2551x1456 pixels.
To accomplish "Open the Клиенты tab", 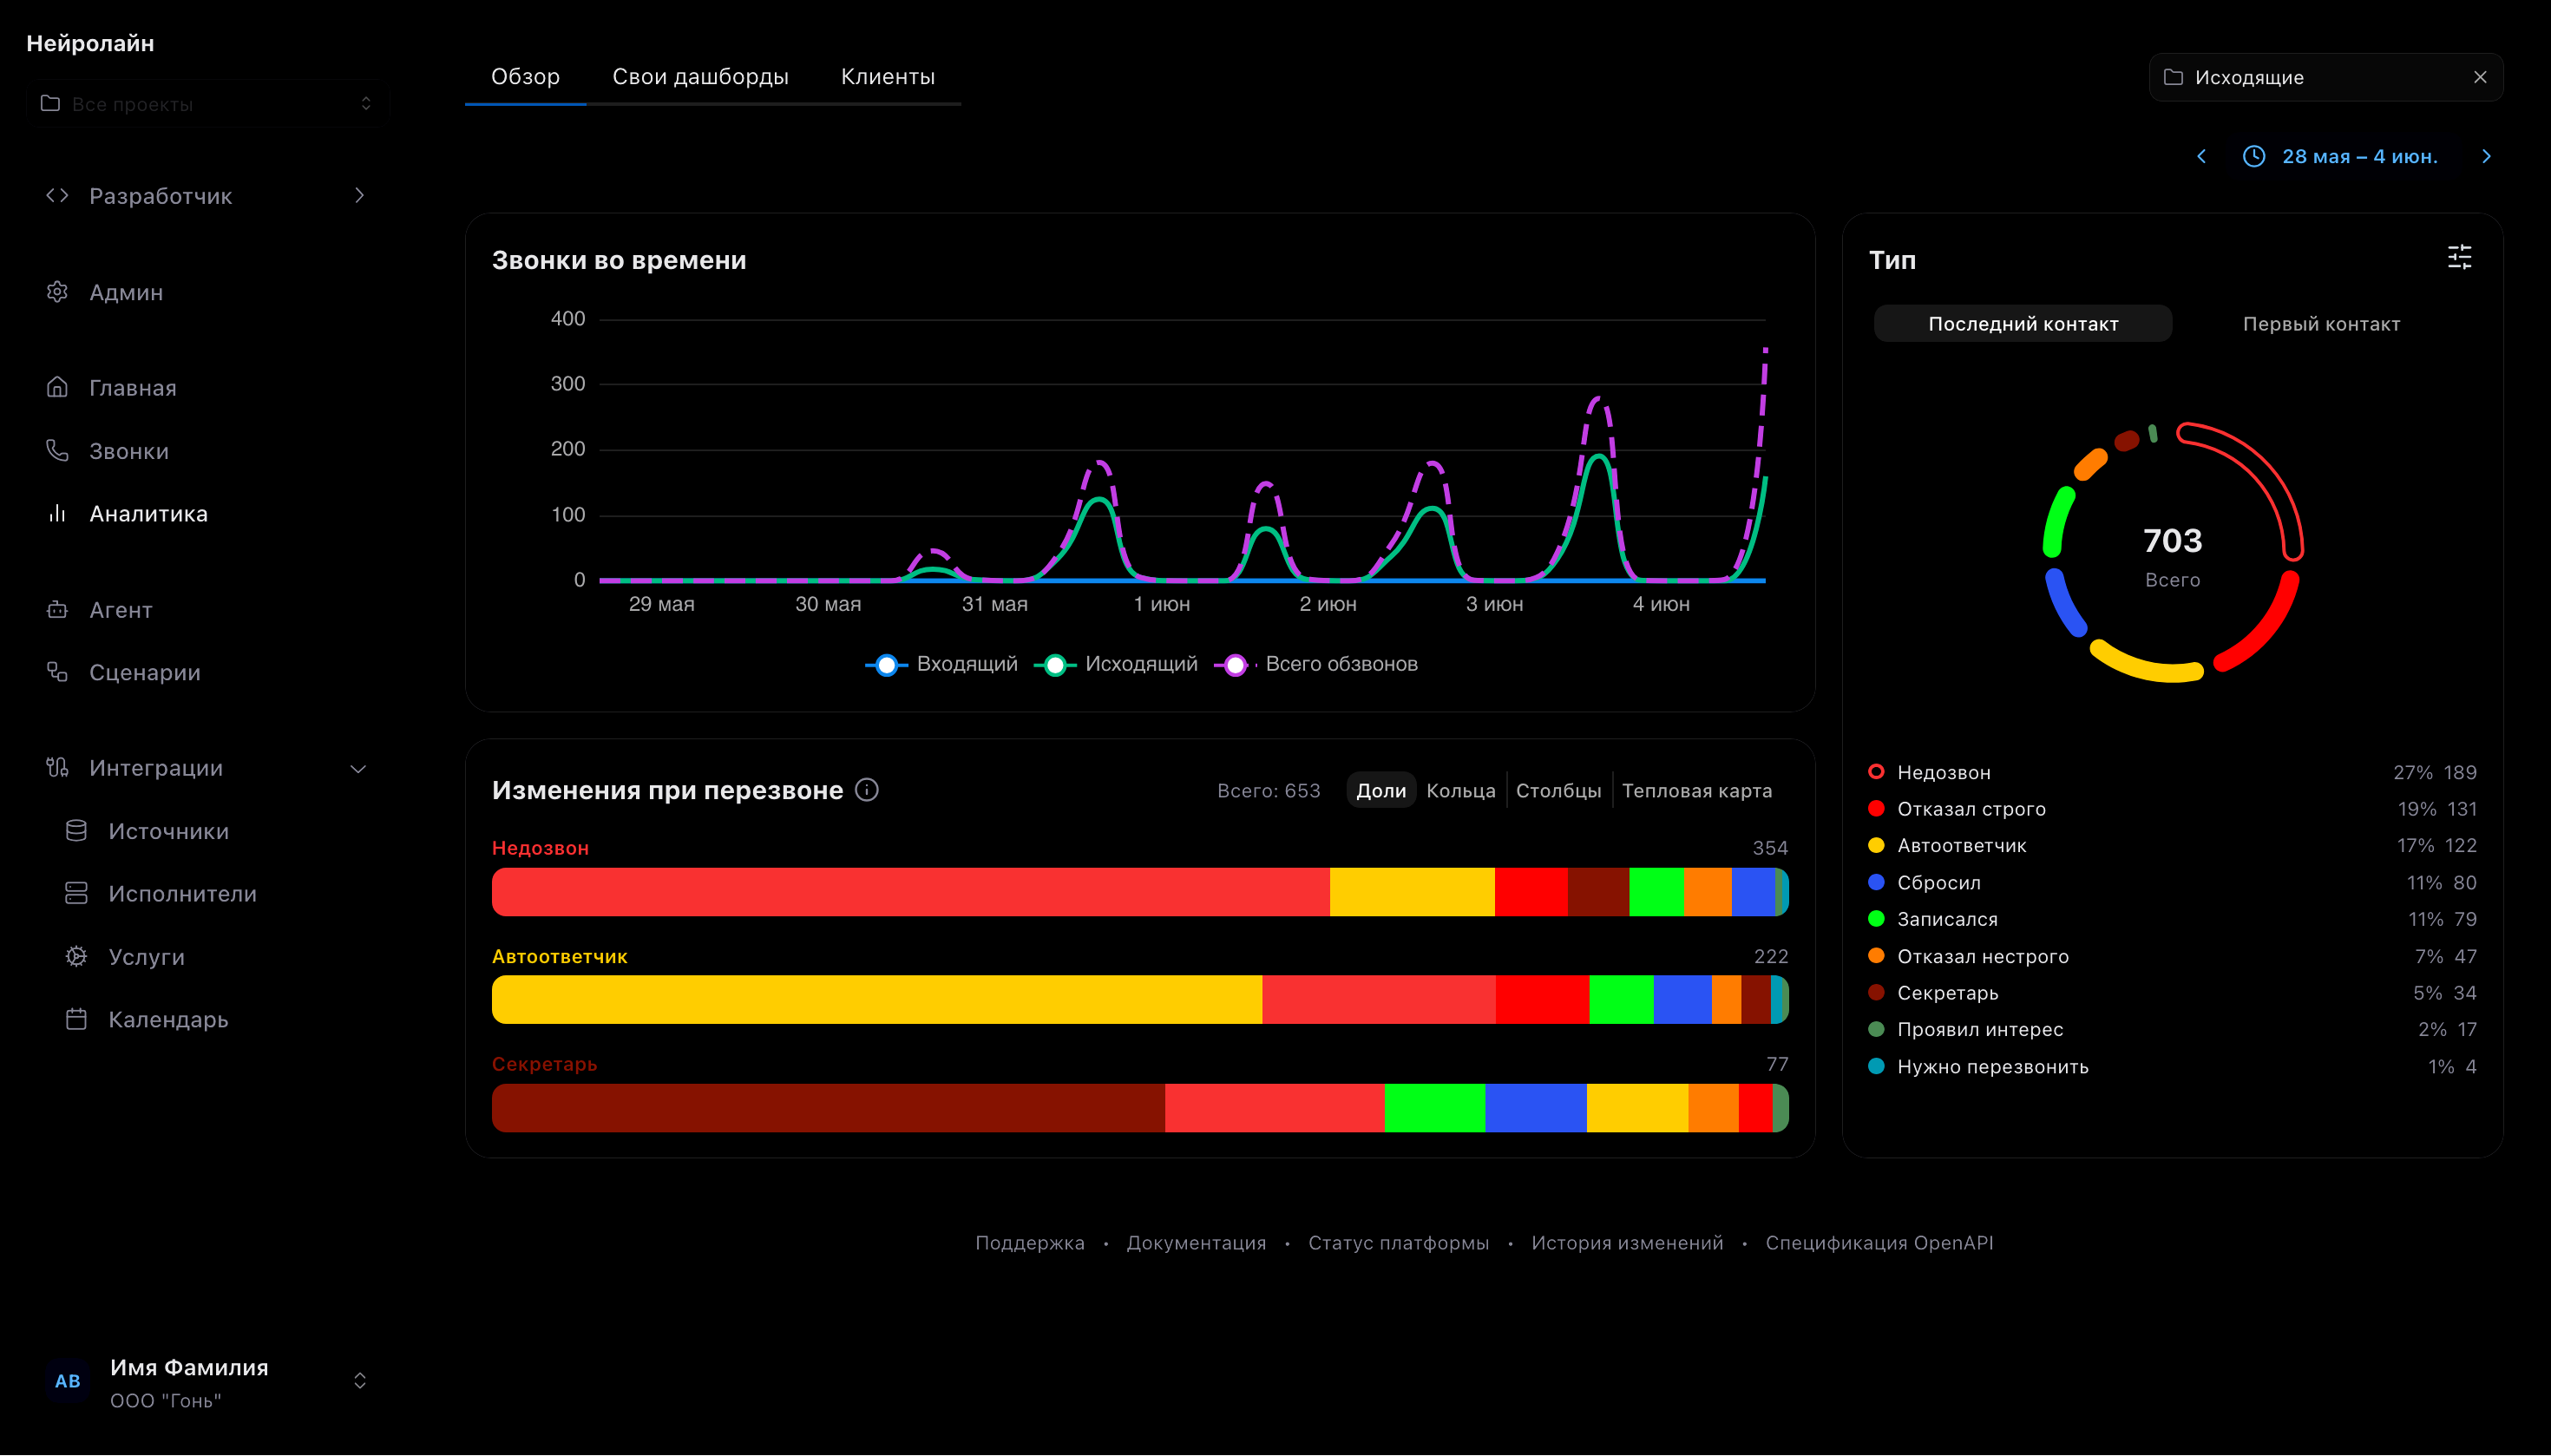I will 888,76.
